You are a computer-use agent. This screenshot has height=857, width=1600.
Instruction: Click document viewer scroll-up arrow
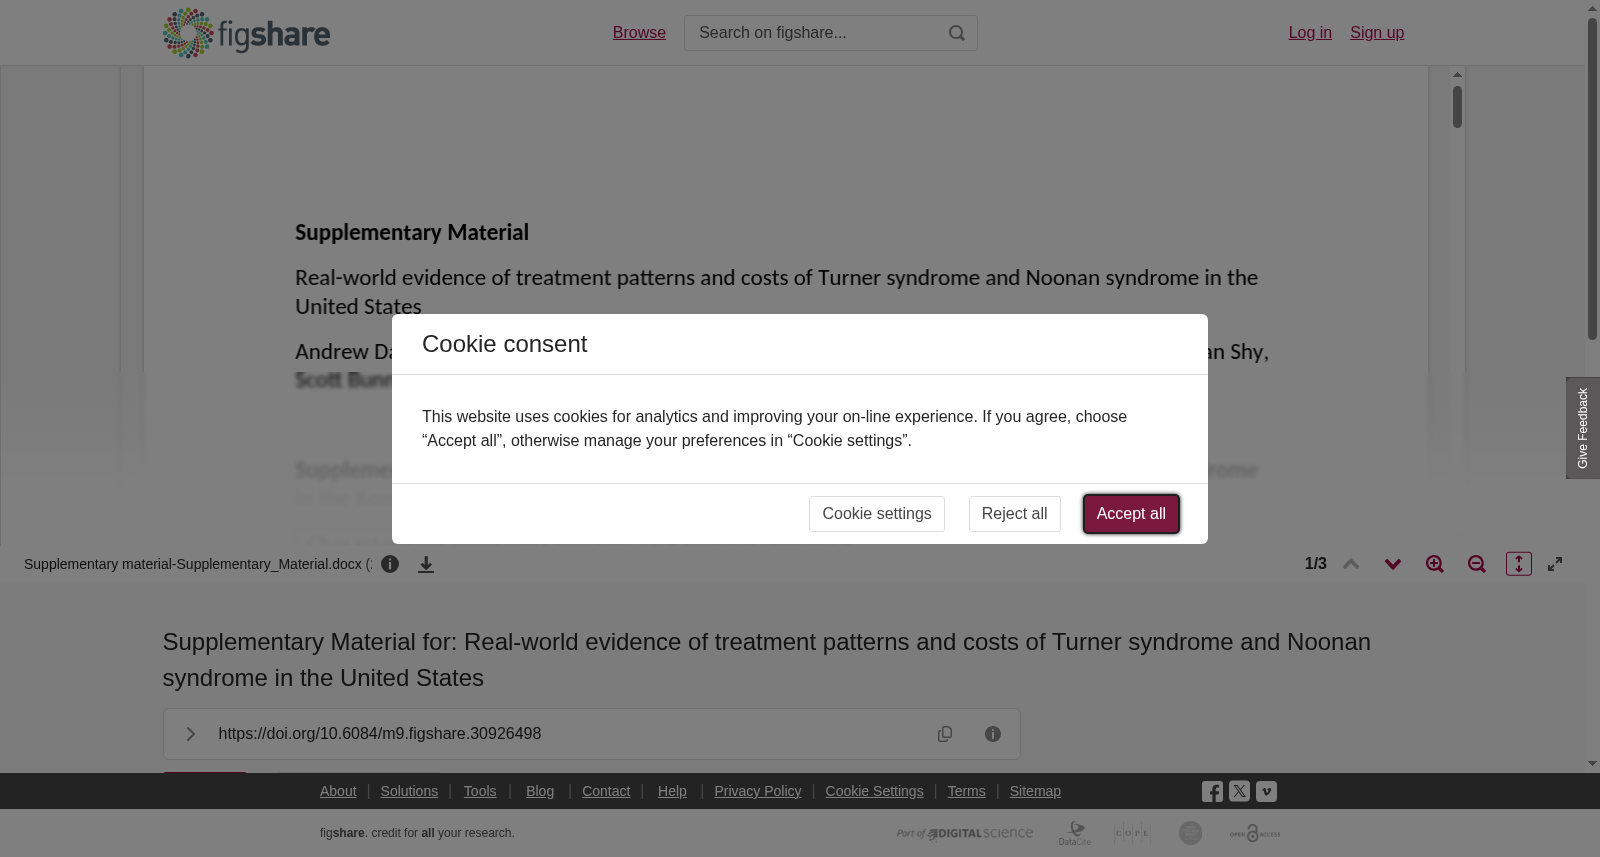tap(1458, 75)
